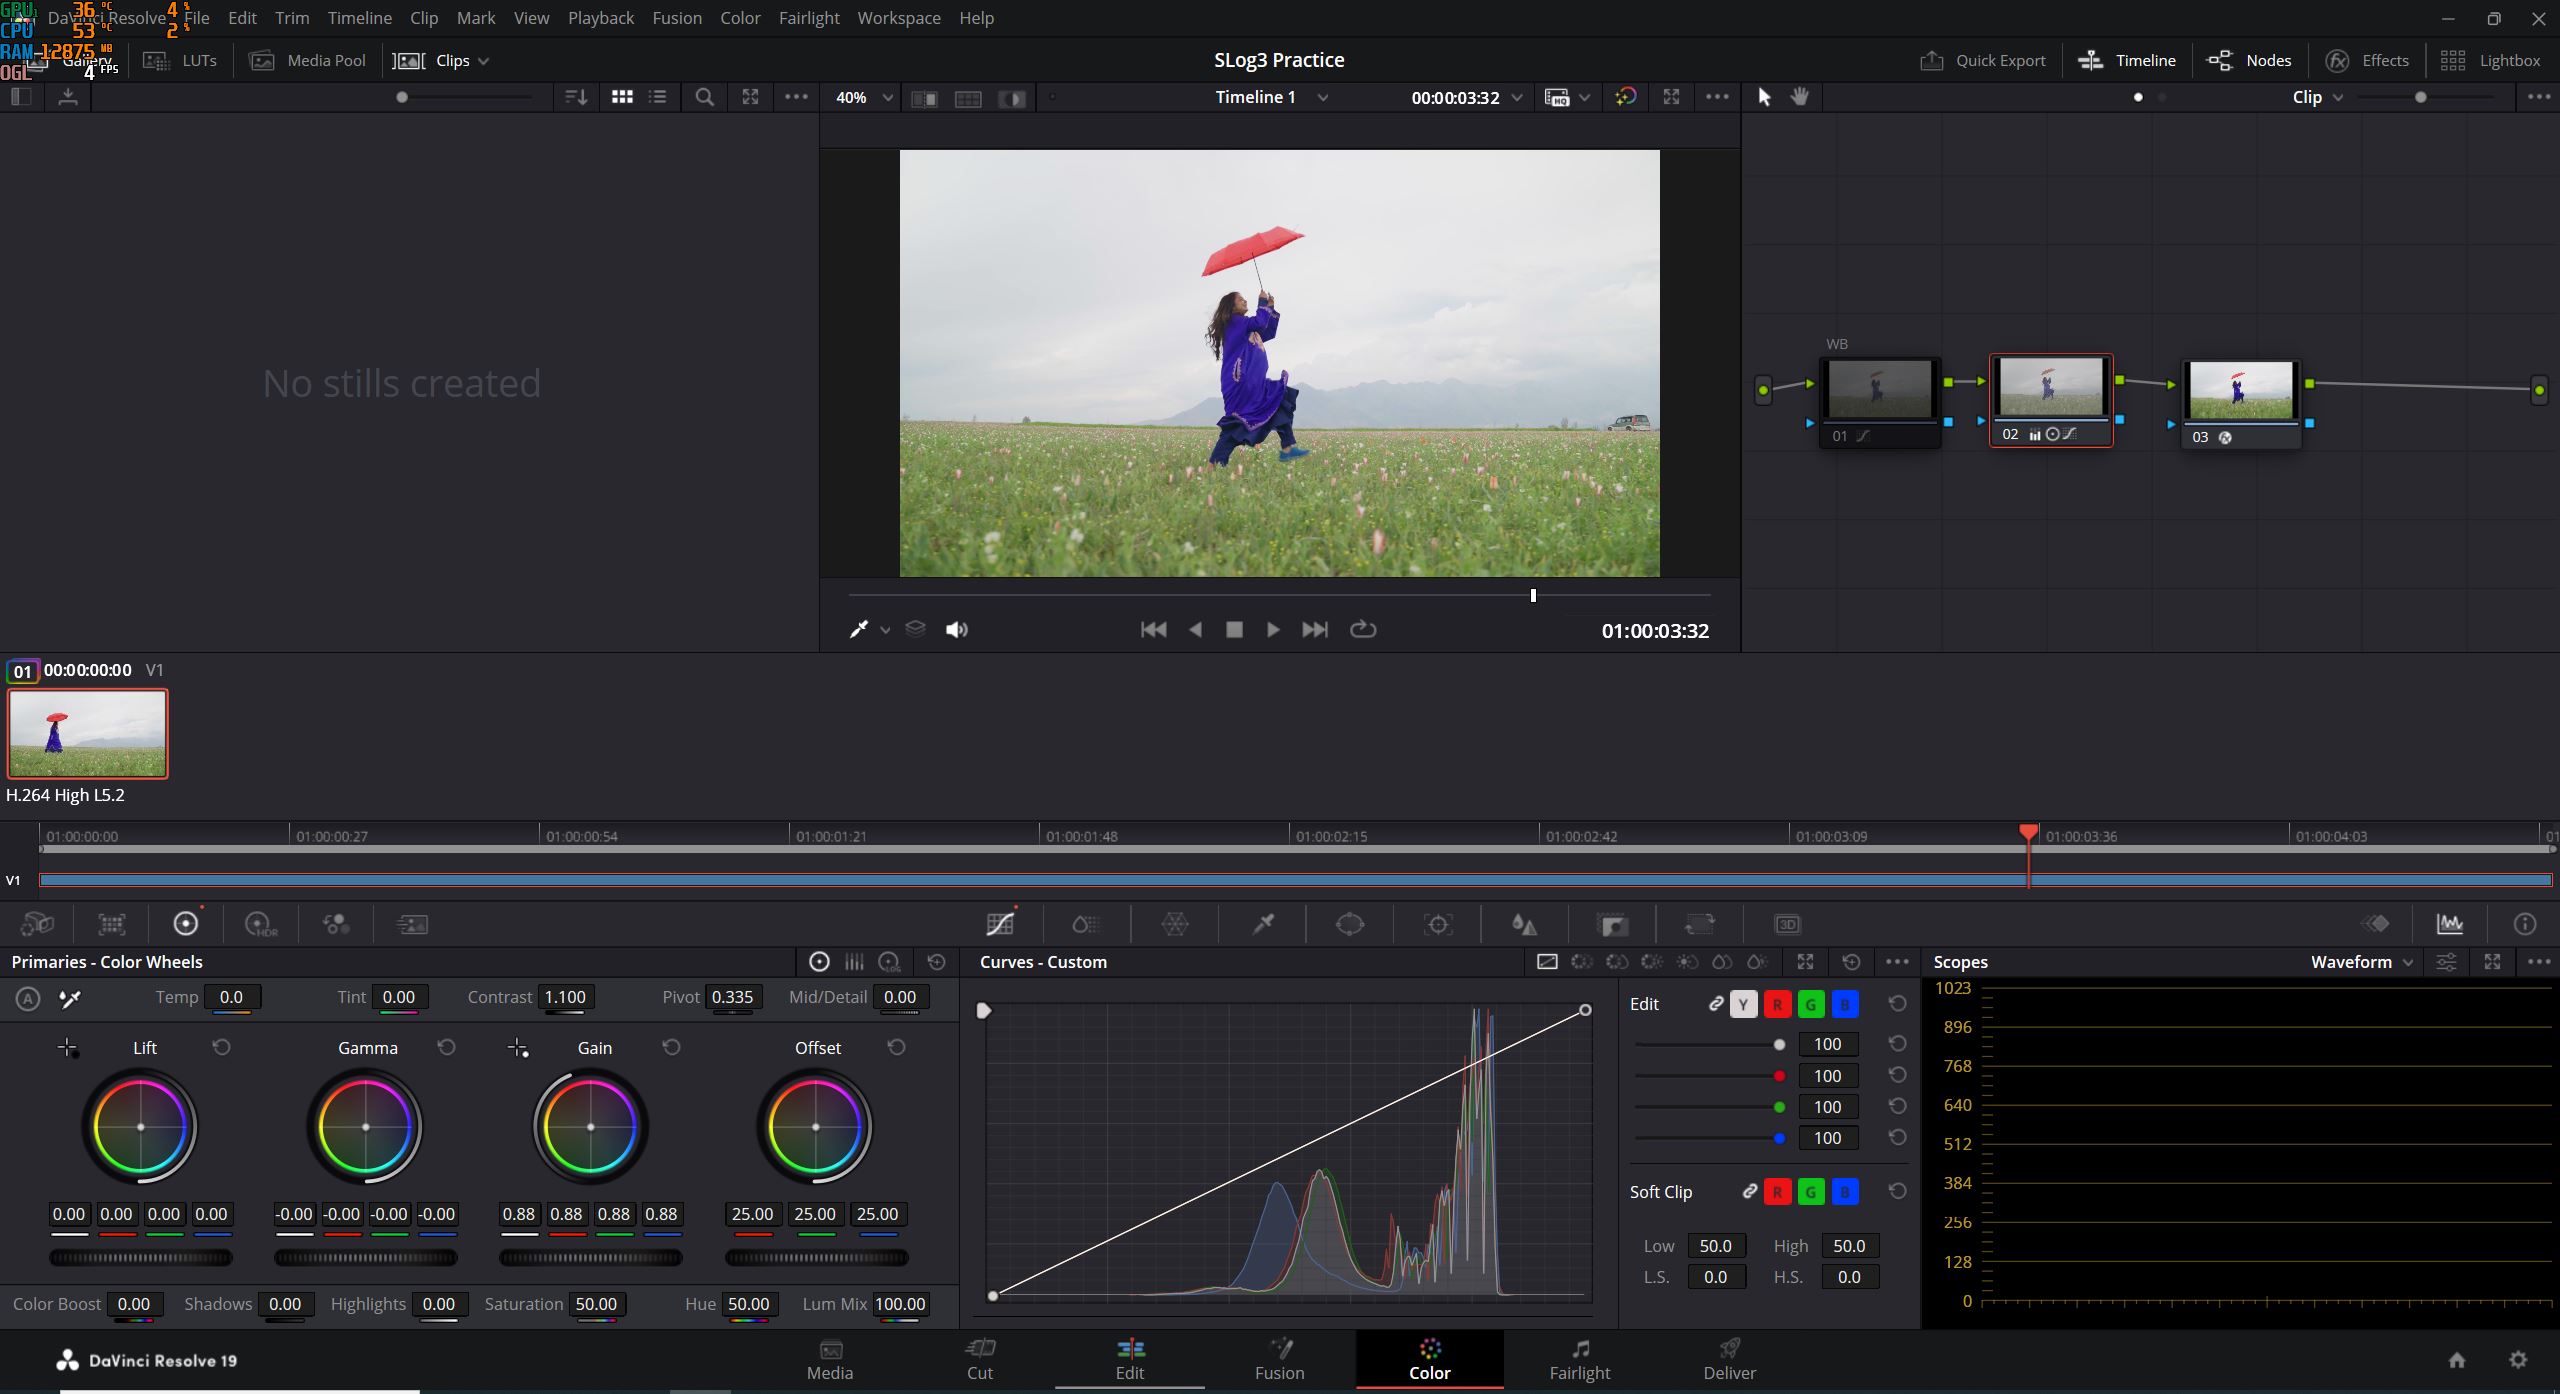2560x1394 pixels.
Task: Adjust the Gain master wheel slider
Action: tap(590, 1258)
